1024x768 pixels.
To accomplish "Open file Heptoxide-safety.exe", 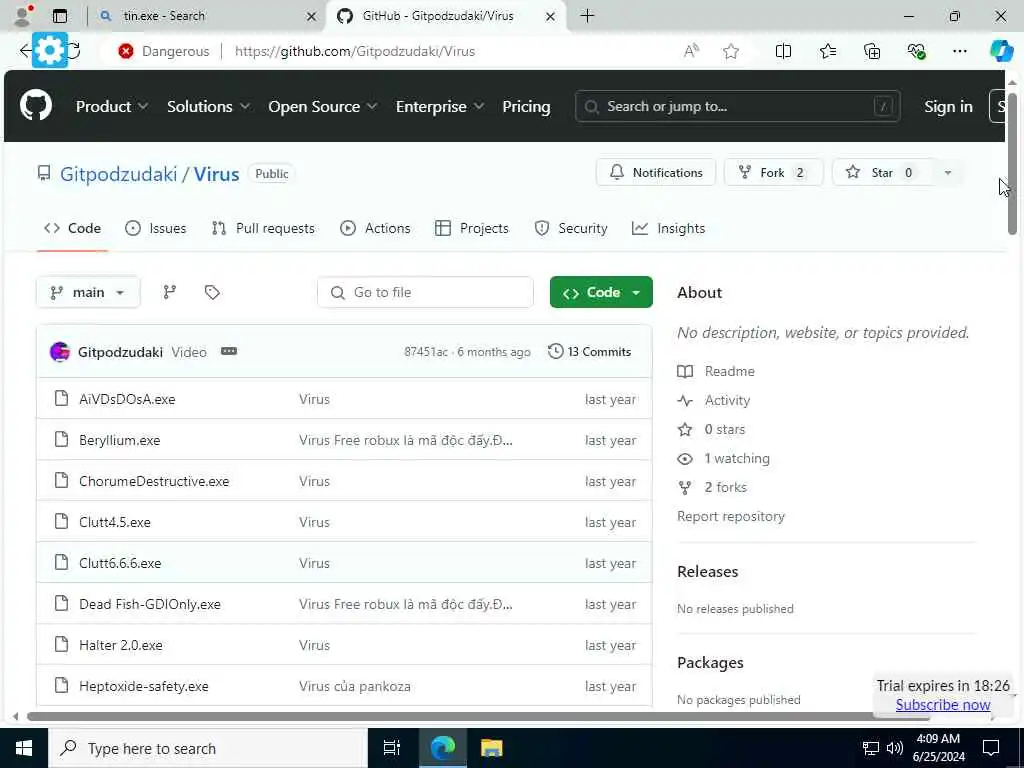I will tap(144, 686).
